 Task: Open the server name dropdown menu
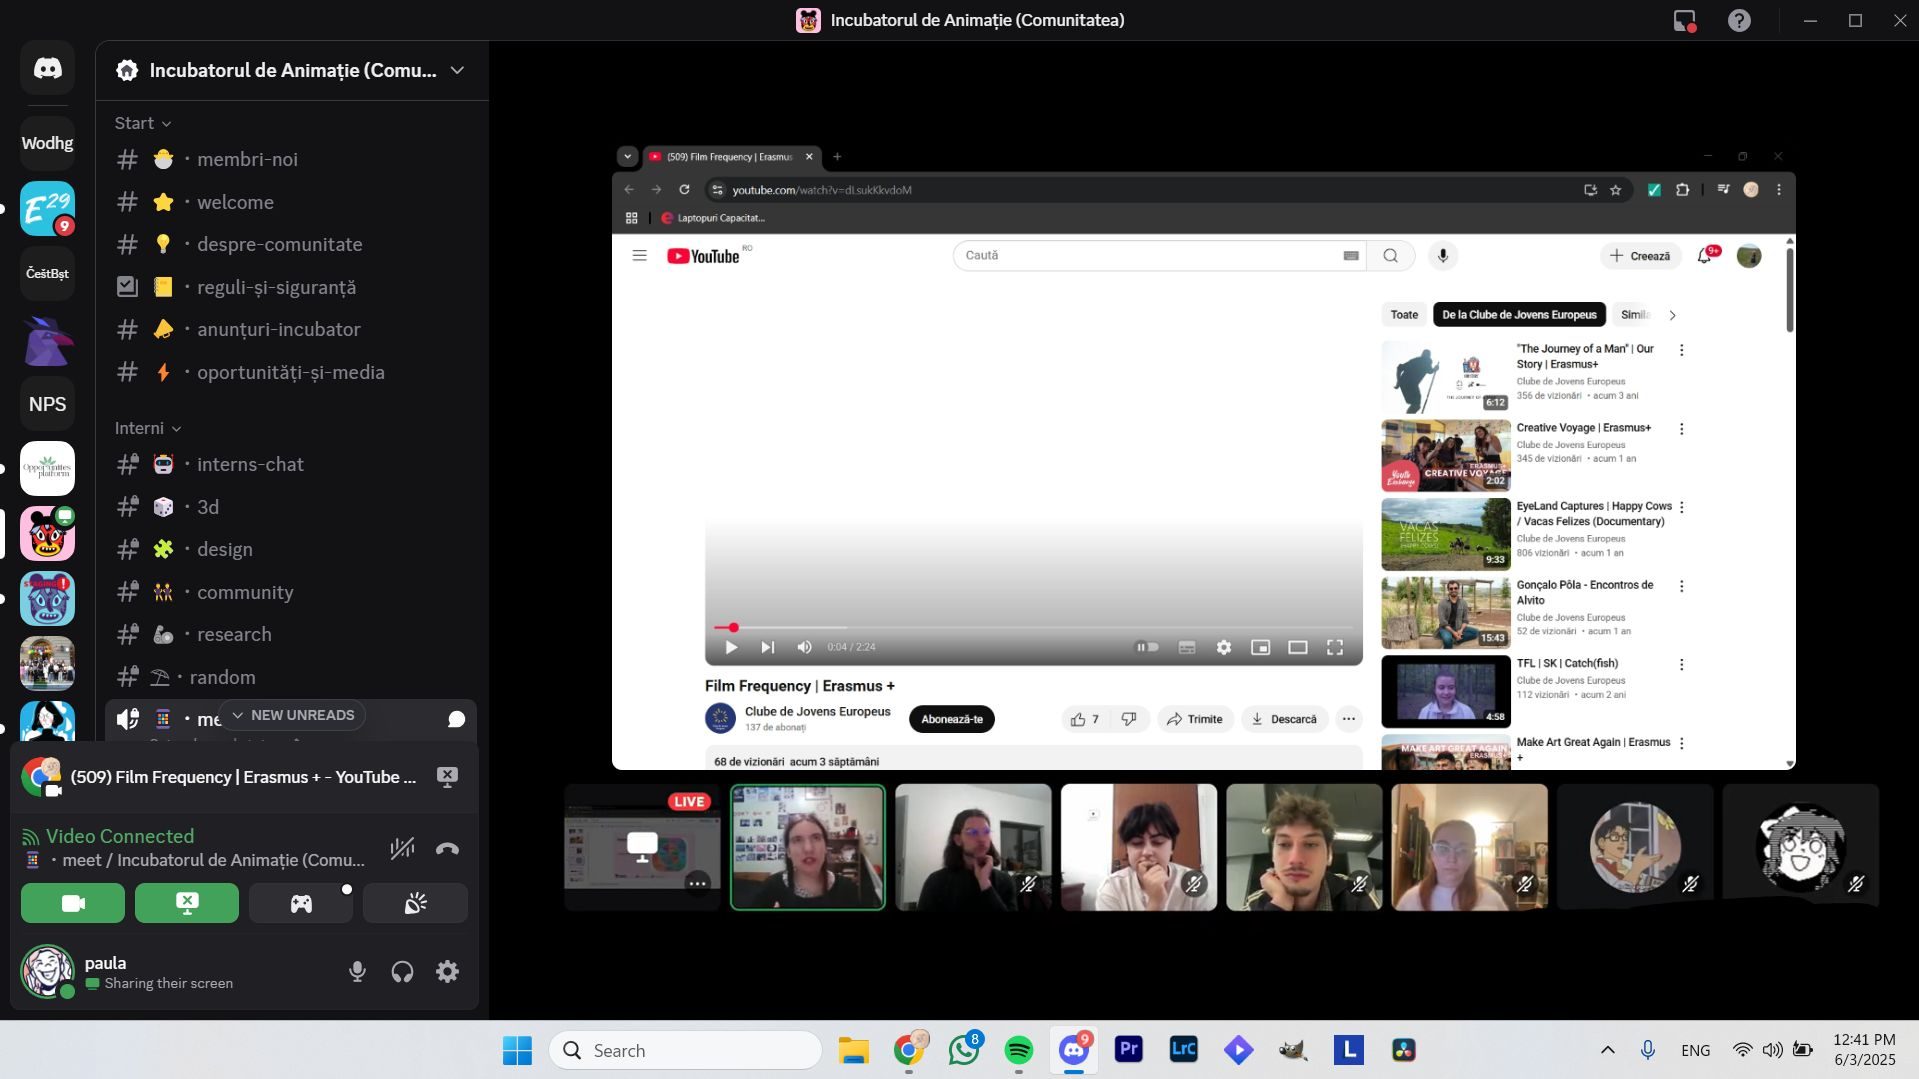(x=457, y=70)
